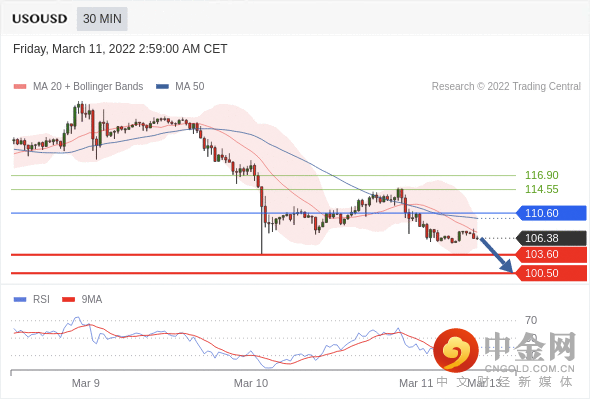
Task: Click the 'MA 50' legend label
Action: point(190,87)
